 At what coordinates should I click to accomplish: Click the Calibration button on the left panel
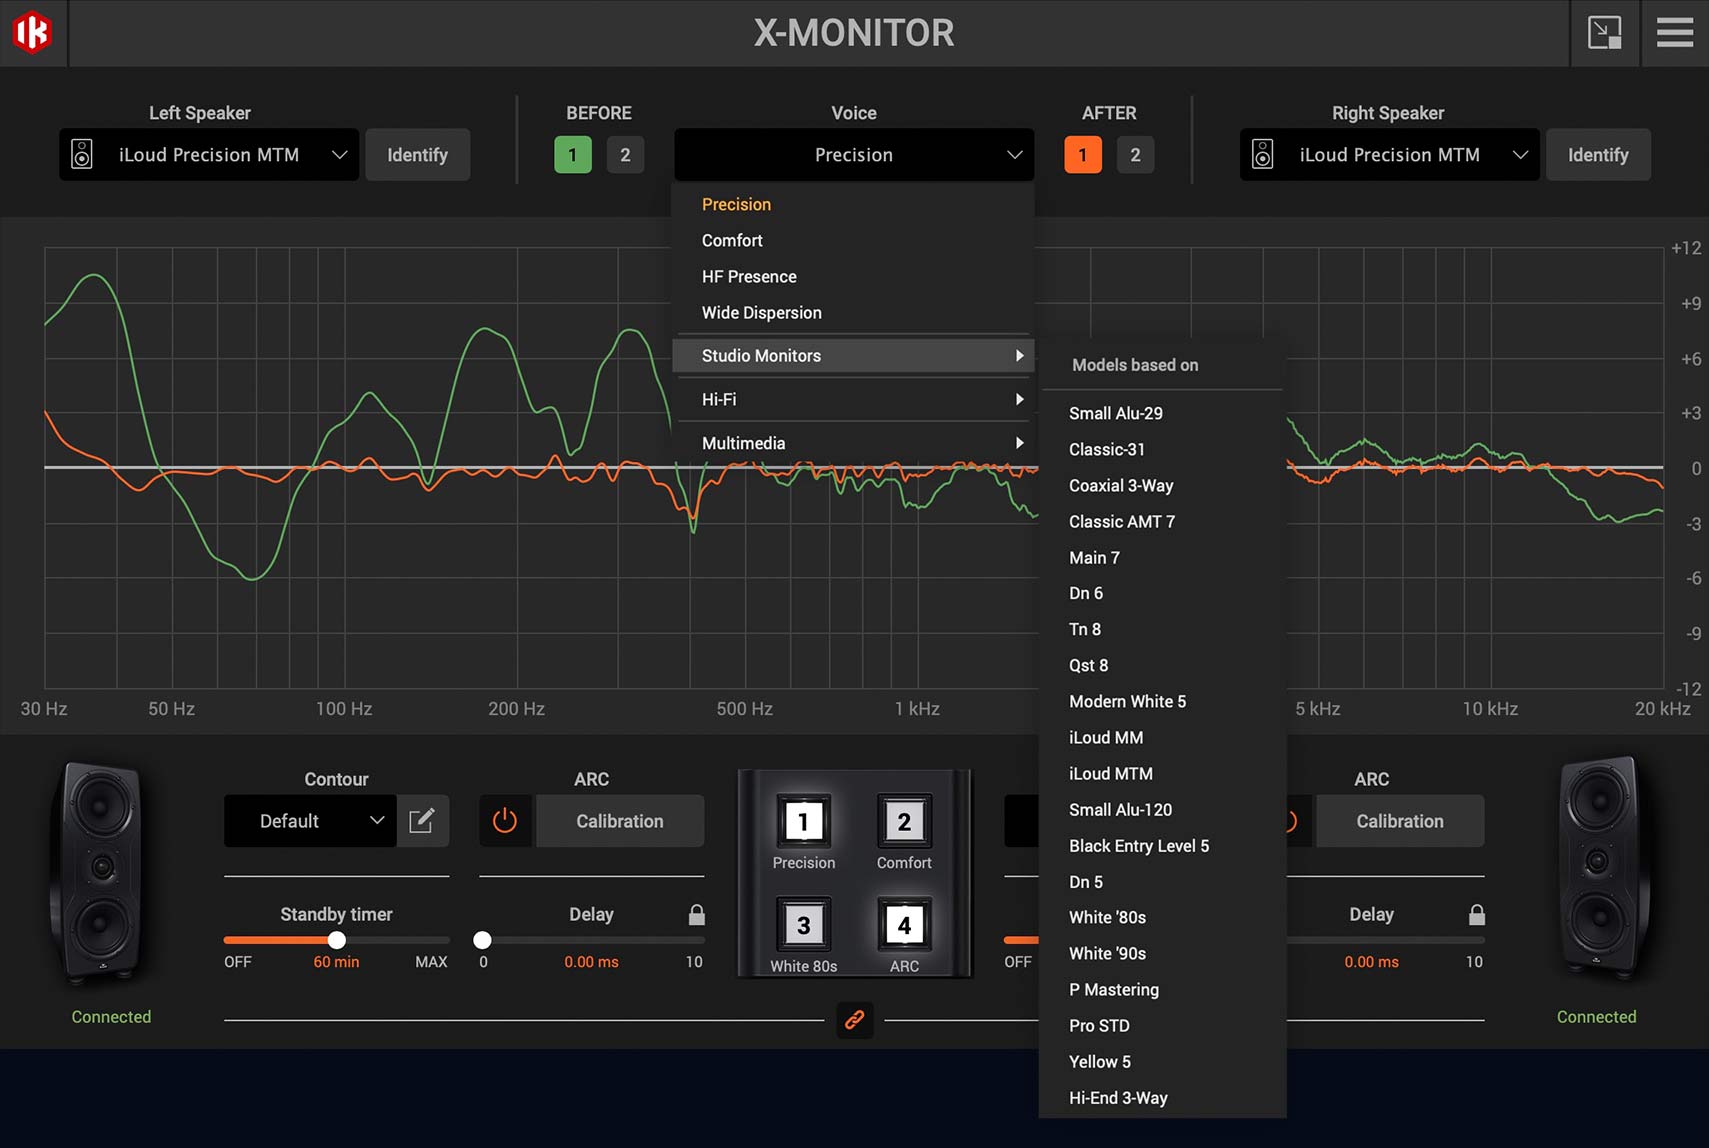(620, 821)
